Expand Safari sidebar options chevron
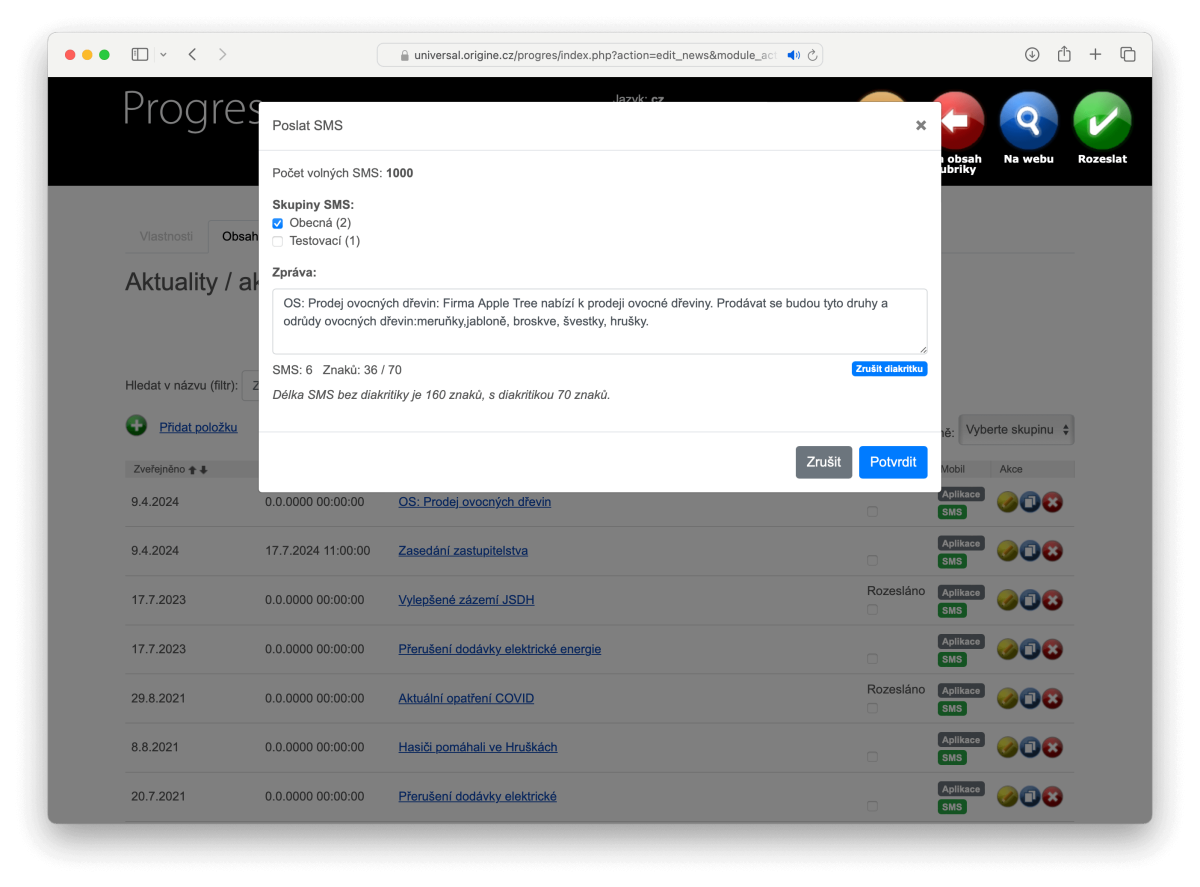Image resolution: width=1200 pixels, height=887 pixels. click(163, 54)
